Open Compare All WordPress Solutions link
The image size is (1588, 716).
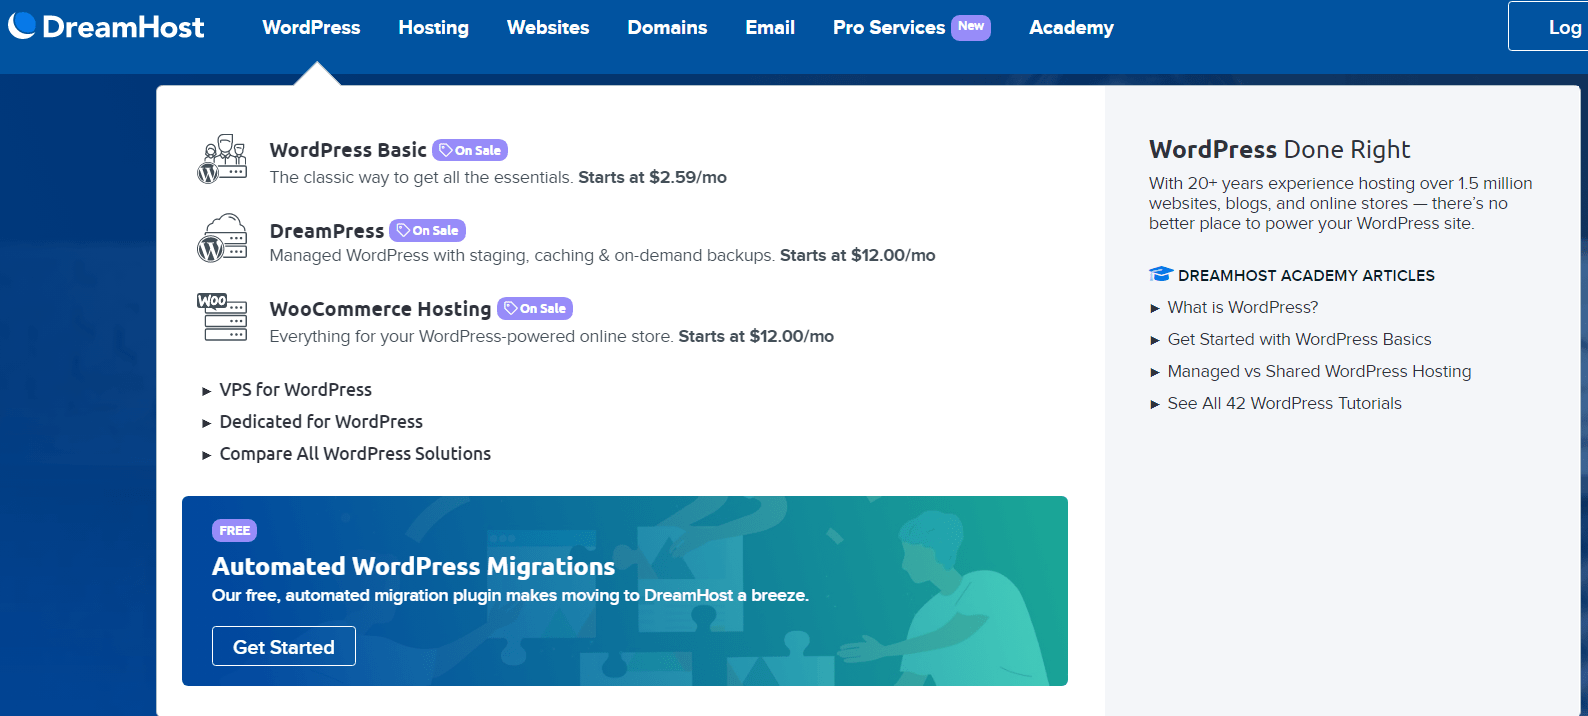(x=355, y=454)
